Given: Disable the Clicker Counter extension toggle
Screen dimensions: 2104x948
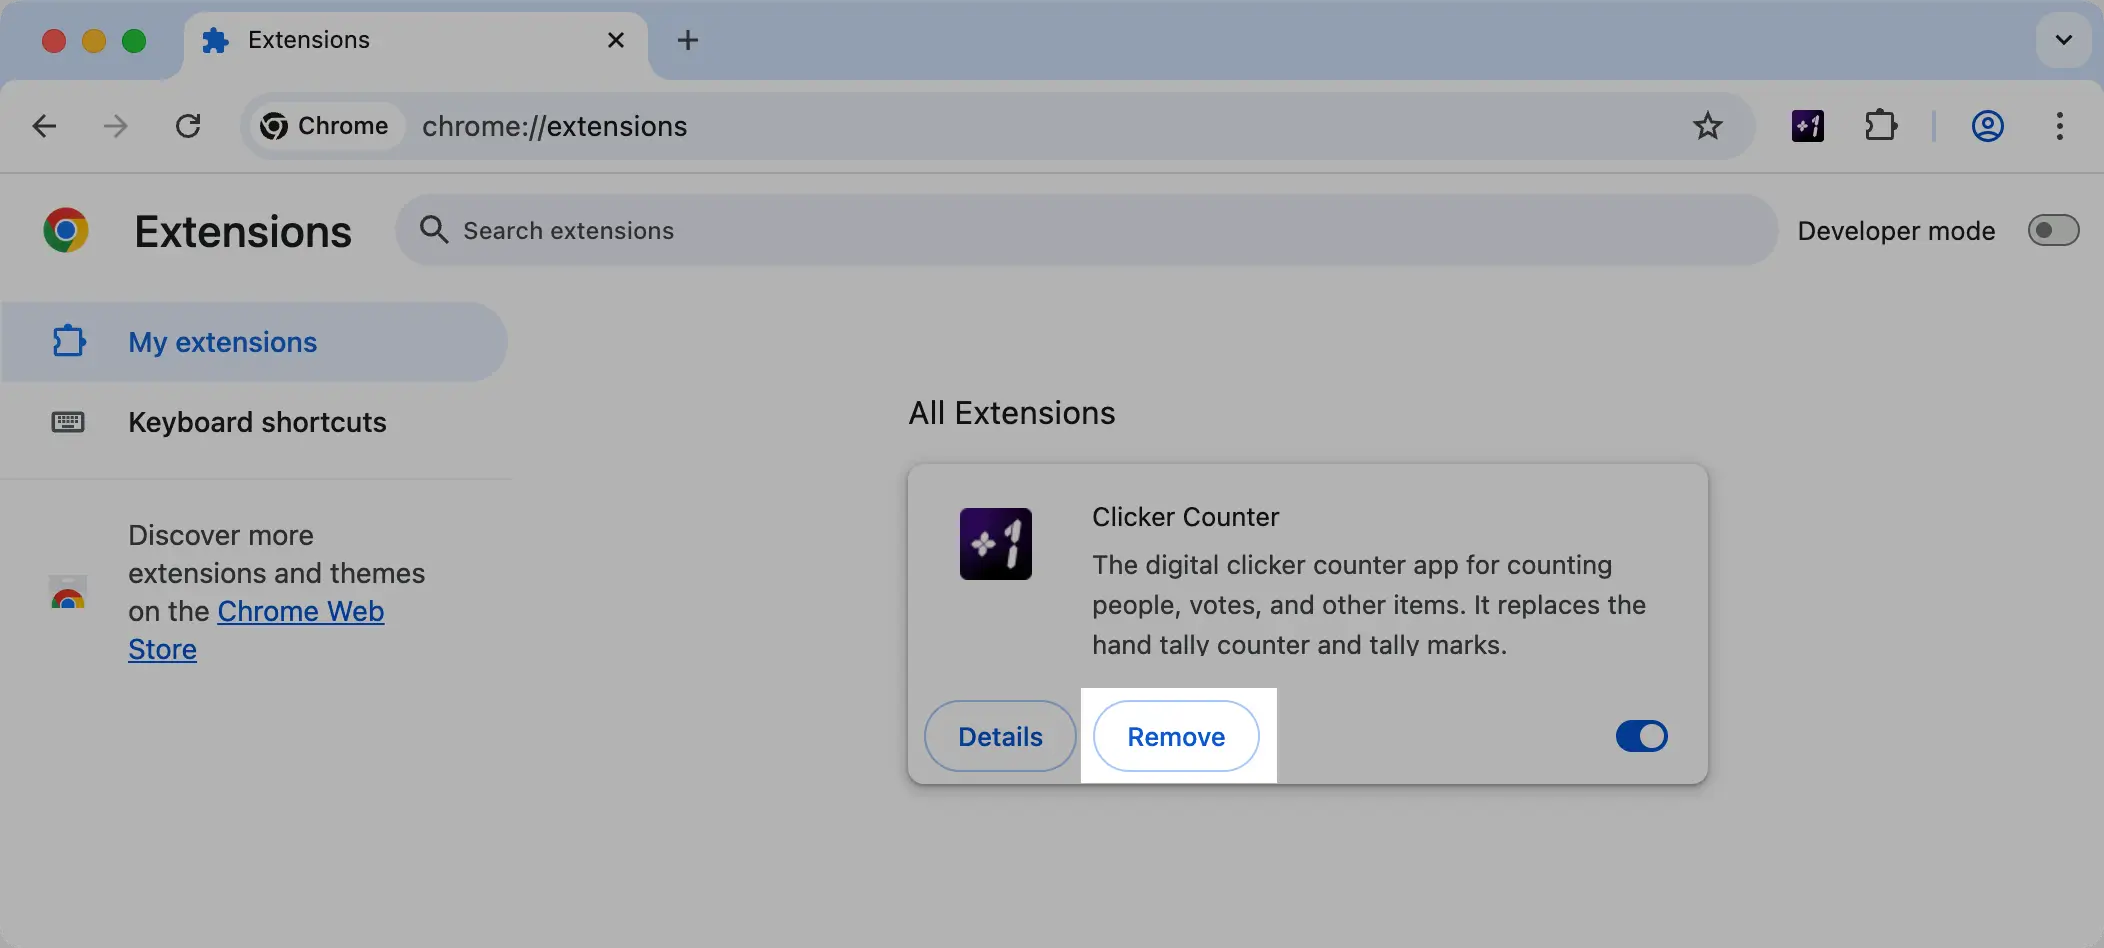Looking at the screenshot, I should point(1641,736).
